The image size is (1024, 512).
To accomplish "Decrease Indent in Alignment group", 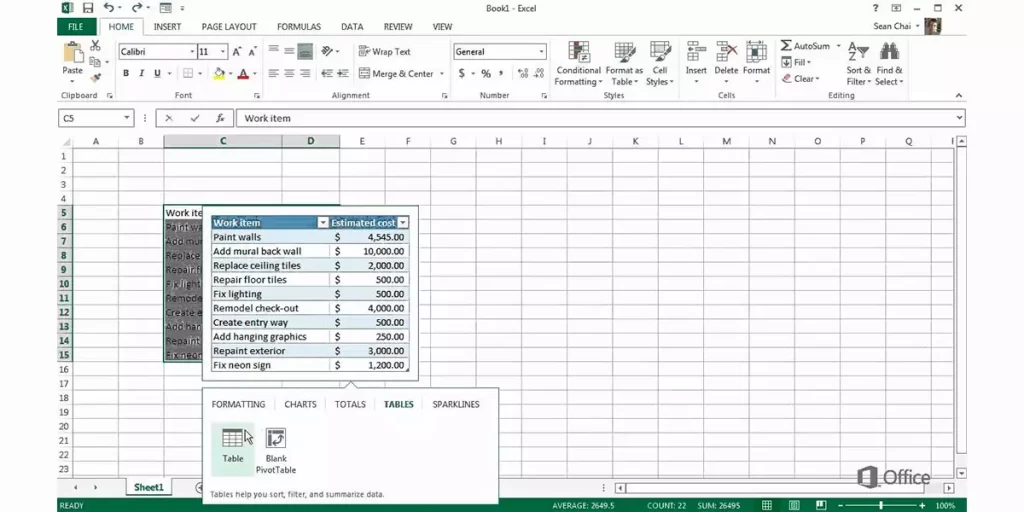I will coord(327,73).
